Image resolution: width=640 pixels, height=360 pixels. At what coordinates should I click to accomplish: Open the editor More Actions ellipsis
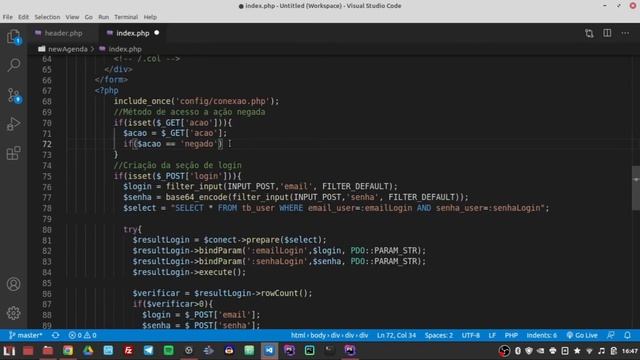pyautogui.click(x=625, y=33)
